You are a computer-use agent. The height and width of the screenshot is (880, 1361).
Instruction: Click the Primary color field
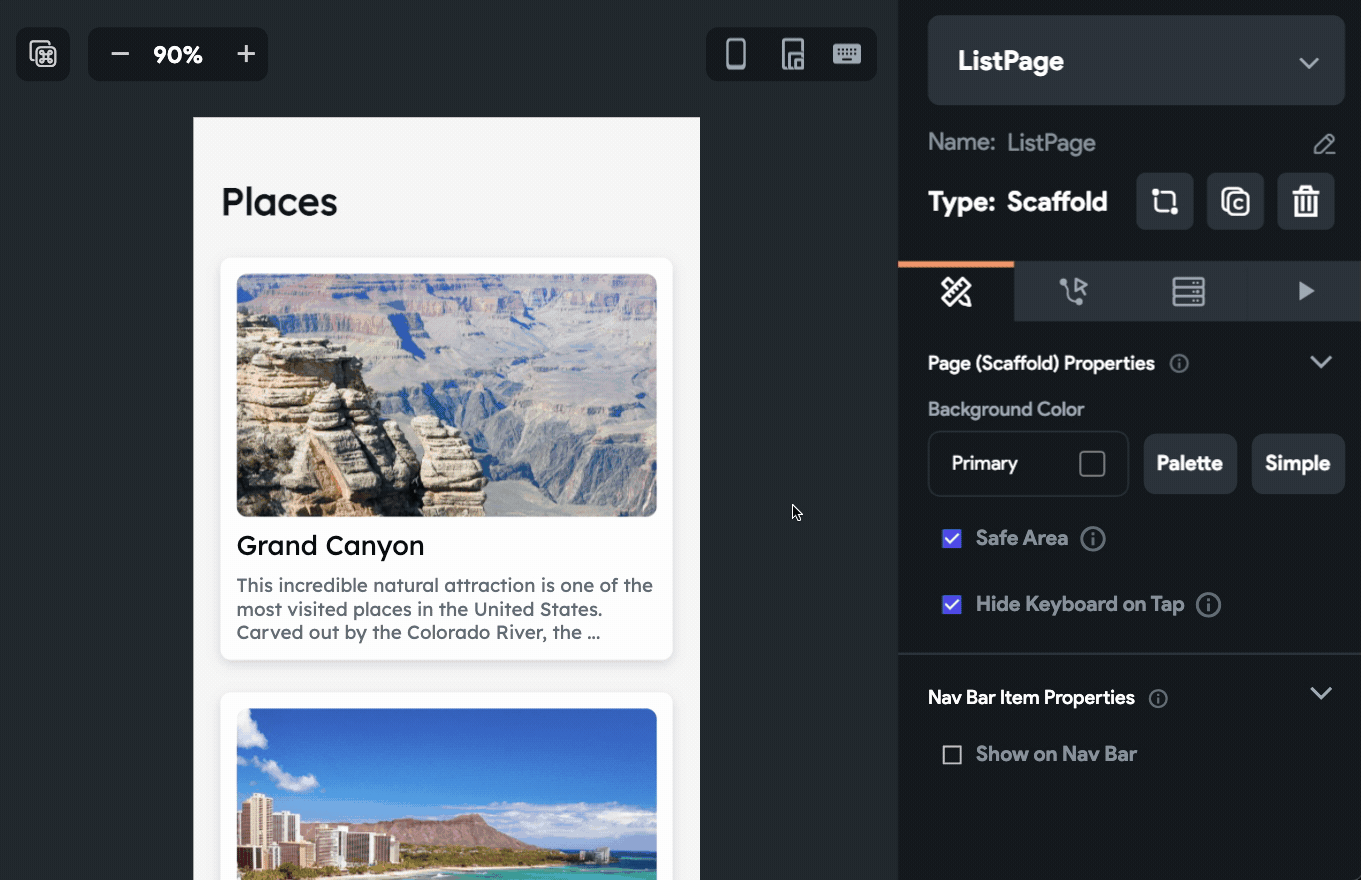[1028, 464]
